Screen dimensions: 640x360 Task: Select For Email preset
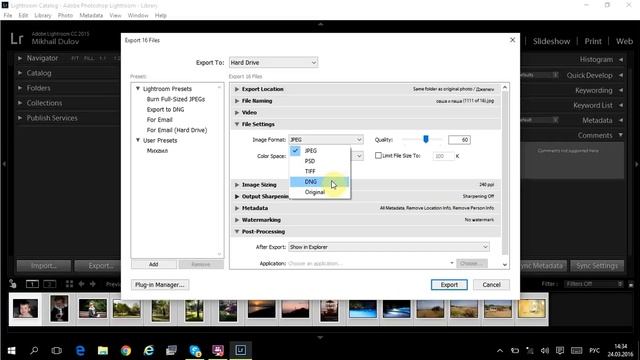coord(160,120)
